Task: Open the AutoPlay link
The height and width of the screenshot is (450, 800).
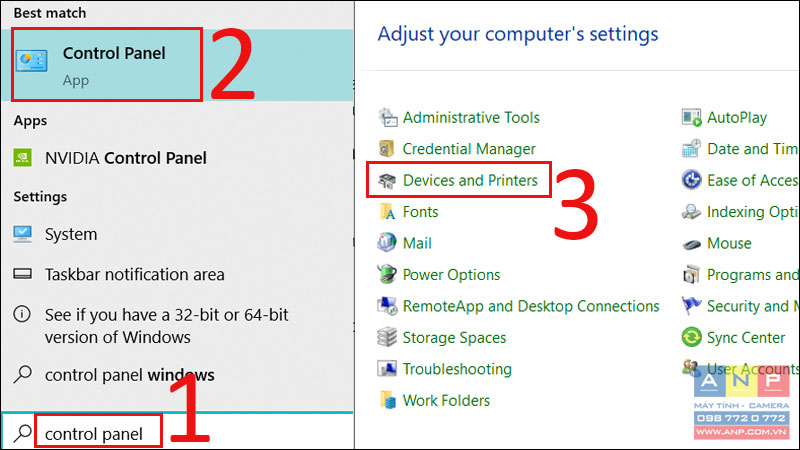Action: pos(737,118)
